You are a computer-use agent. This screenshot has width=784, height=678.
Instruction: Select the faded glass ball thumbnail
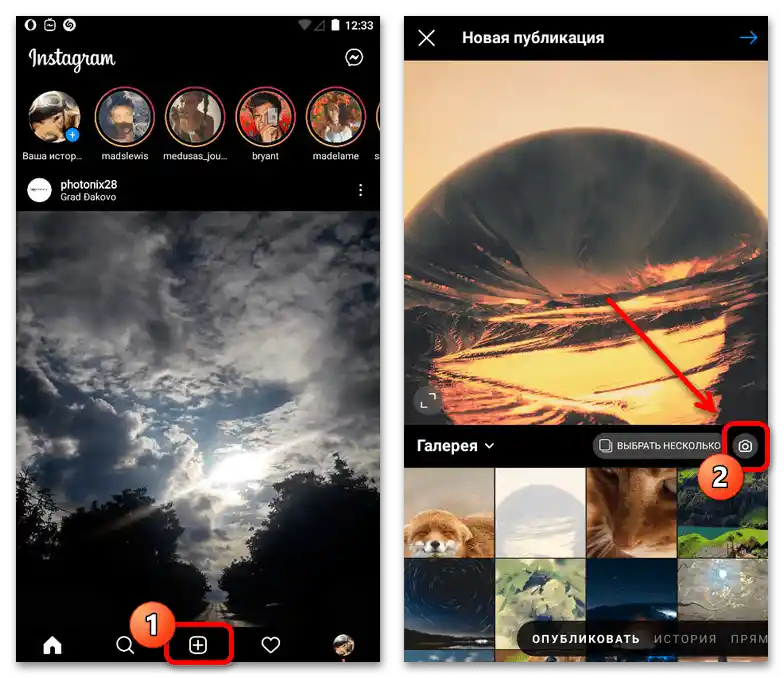point(540,513)
